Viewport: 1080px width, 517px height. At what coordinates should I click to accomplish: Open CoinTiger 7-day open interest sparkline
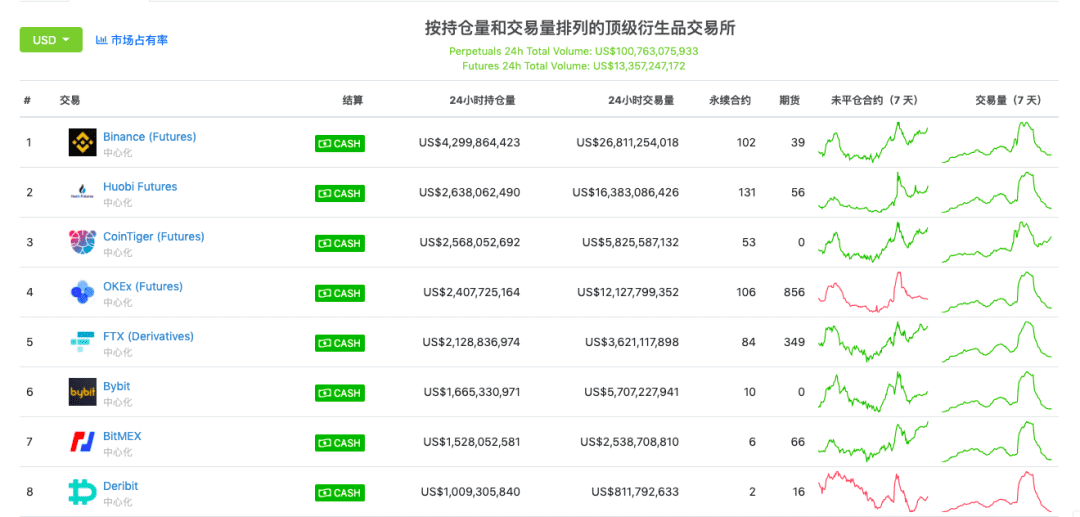[873, 242]
